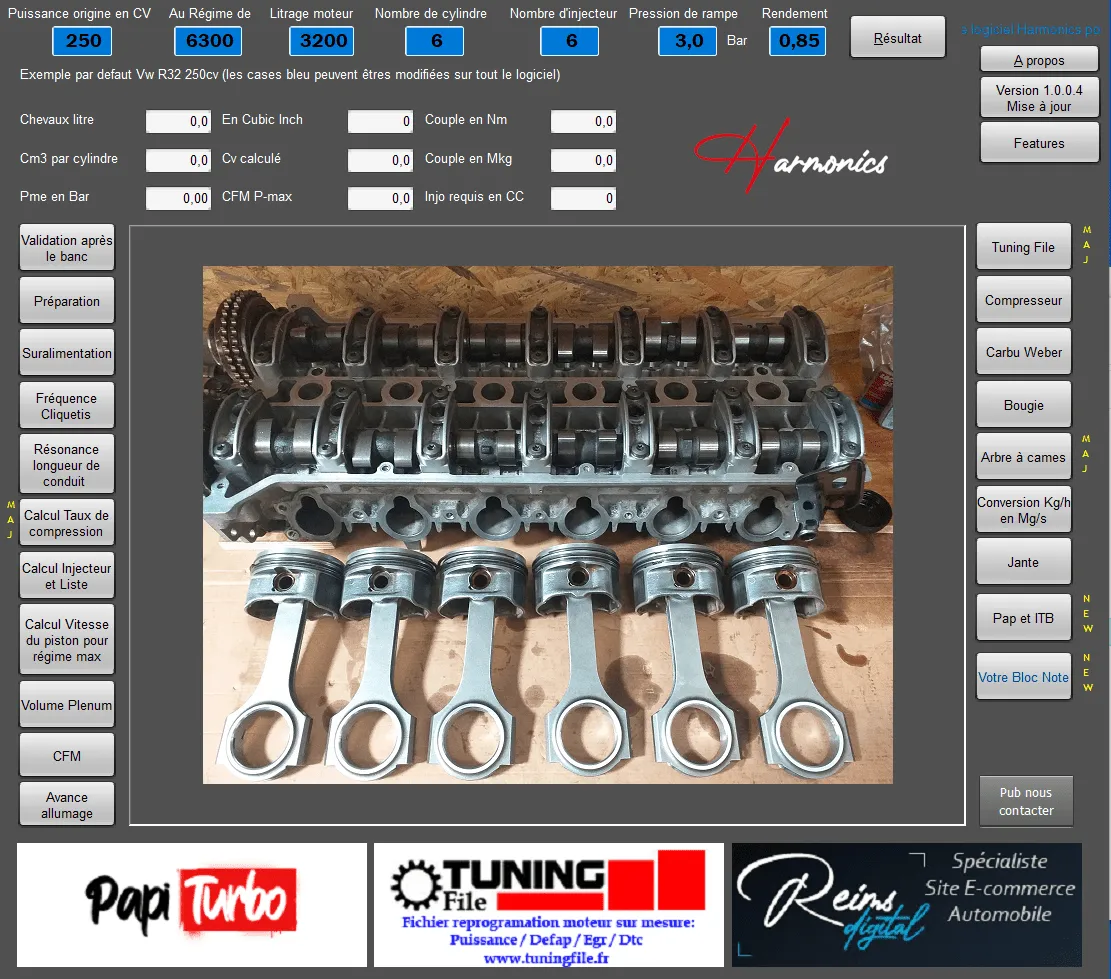
Task: Open the Compresseur tool
Action: click(1023, 299)
